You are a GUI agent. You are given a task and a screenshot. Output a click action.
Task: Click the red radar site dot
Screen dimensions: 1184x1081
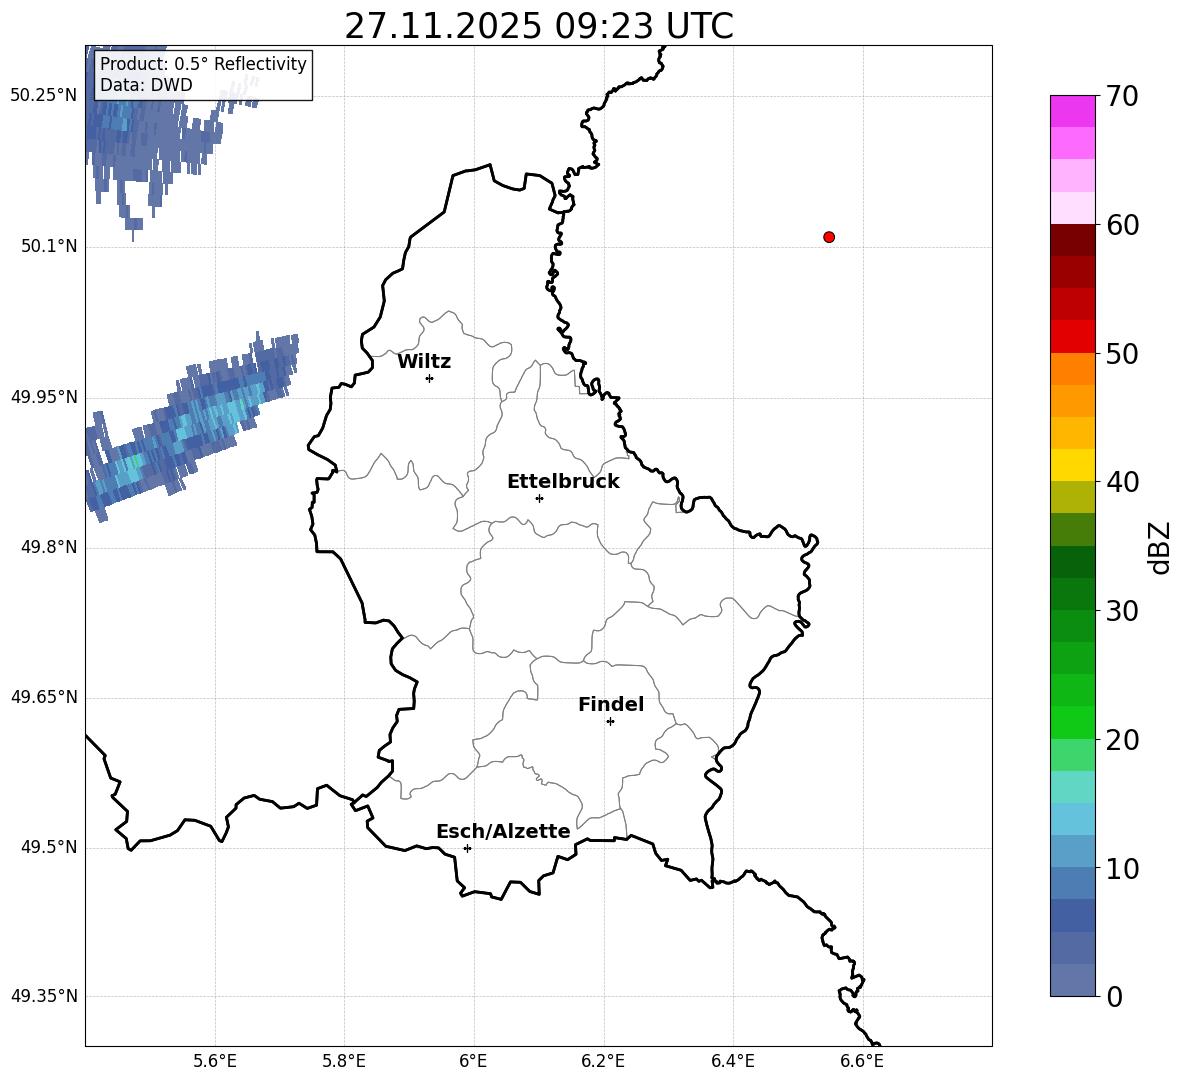coord(829,237)
